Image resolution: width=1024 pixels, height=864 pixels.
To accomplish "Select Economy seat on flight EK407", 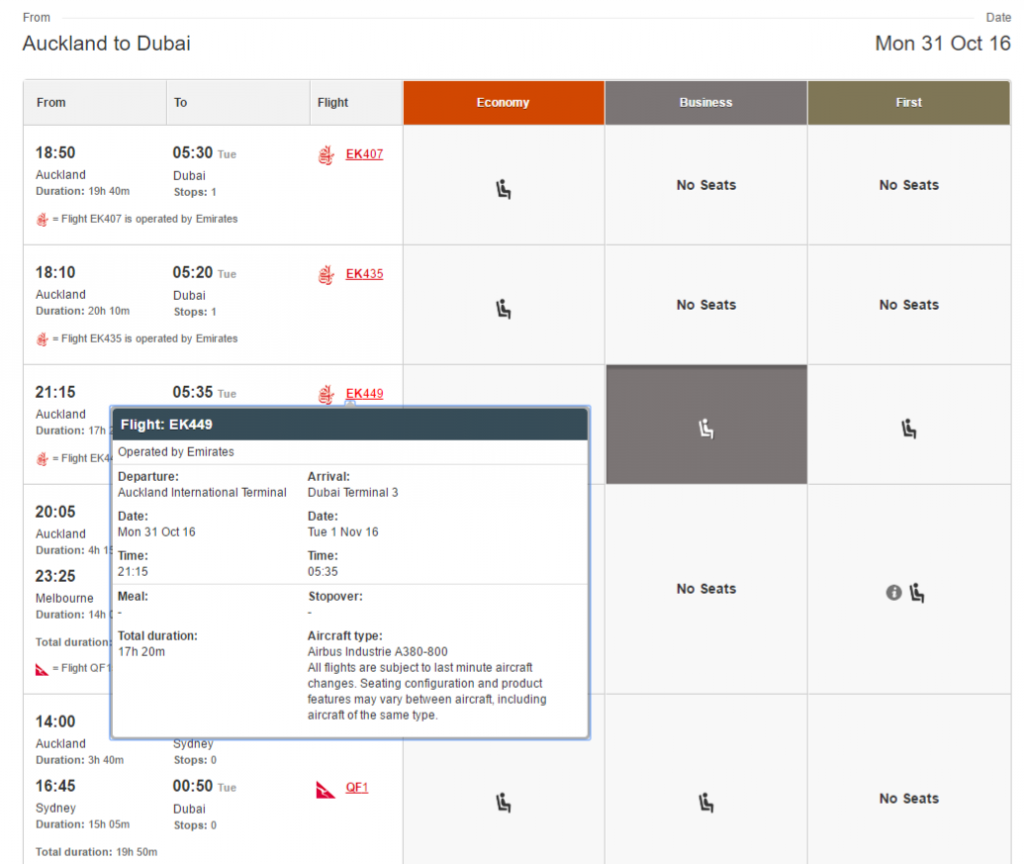I will [503, 189].
